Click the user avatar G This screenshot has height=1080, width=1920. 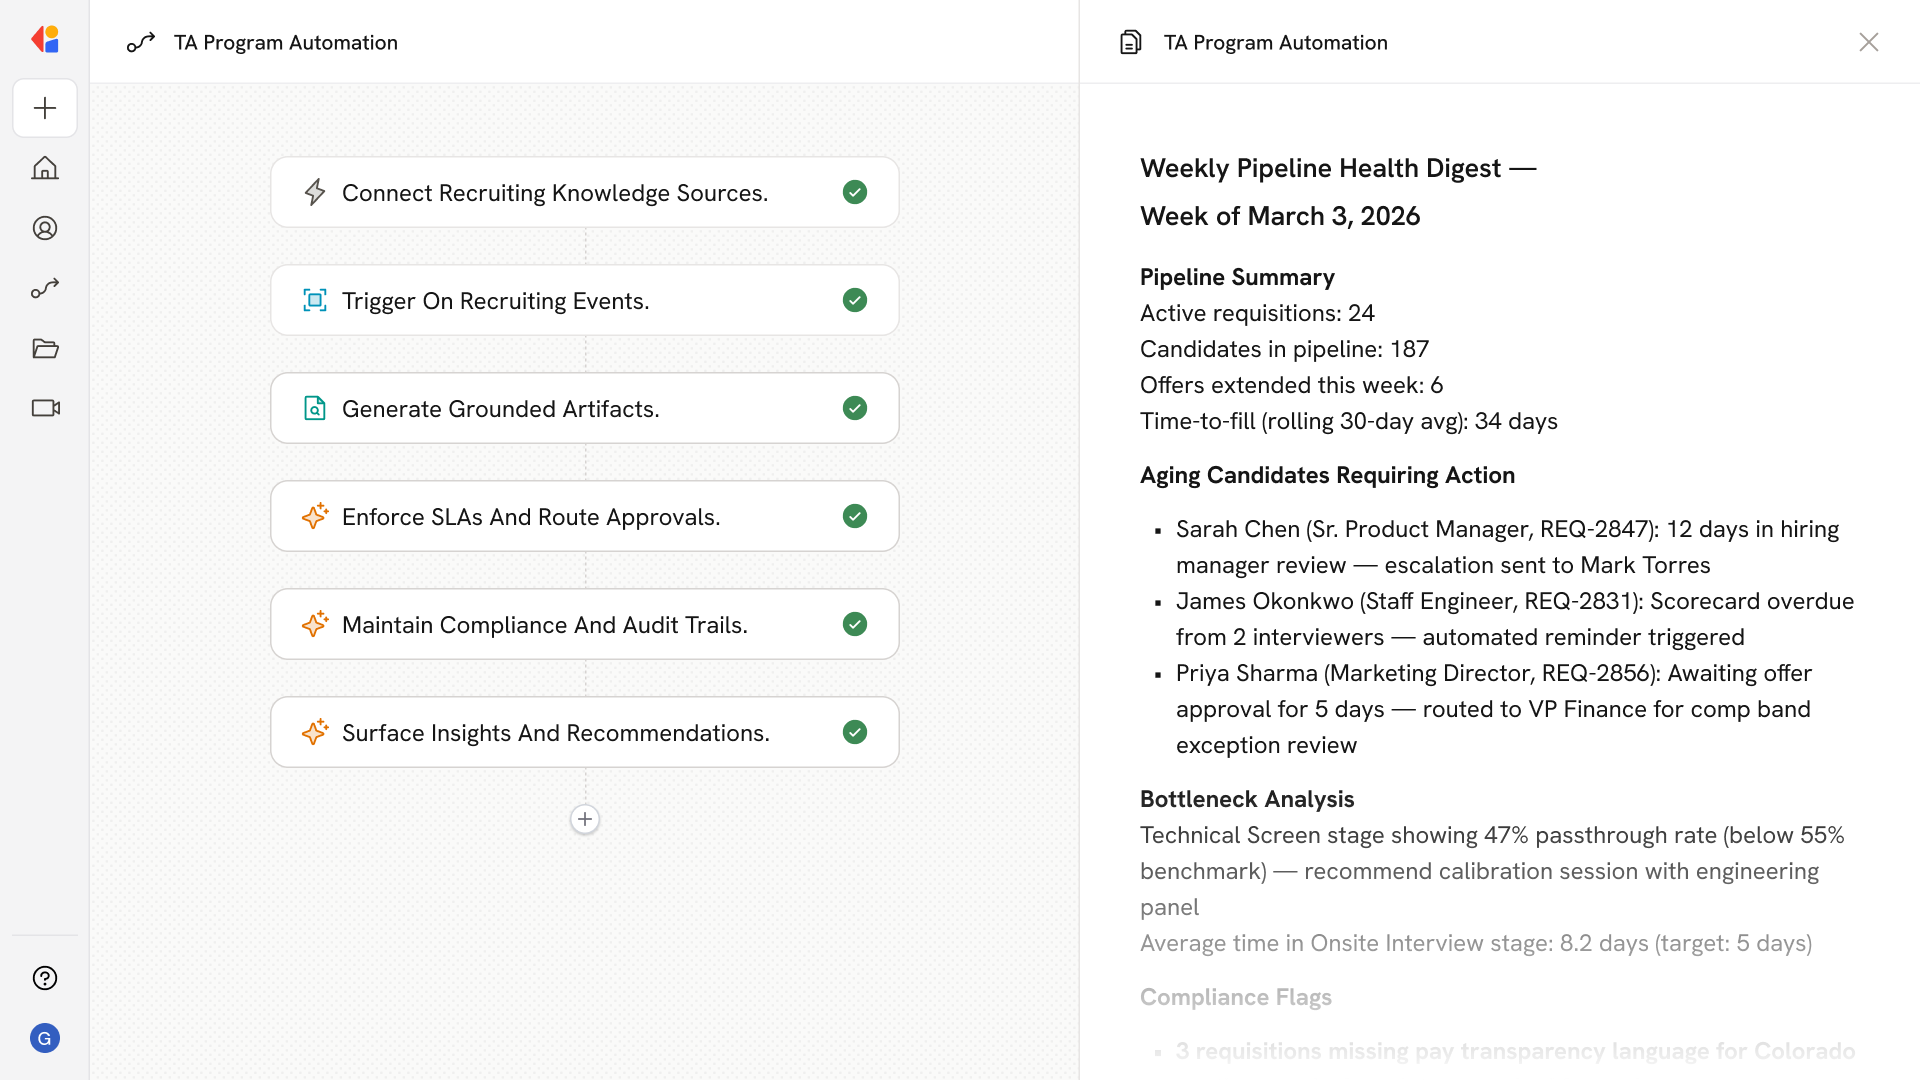pos(45,1038)
